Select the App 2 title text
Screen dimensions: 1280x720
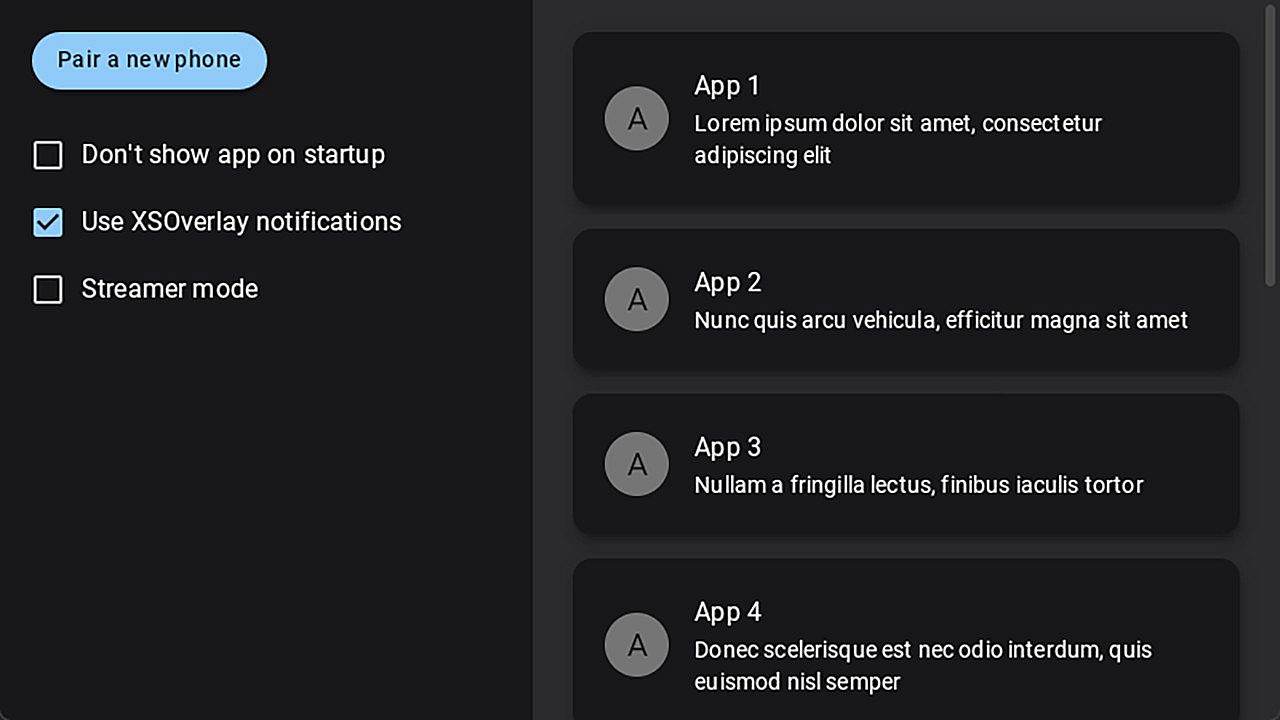point(728,283)
